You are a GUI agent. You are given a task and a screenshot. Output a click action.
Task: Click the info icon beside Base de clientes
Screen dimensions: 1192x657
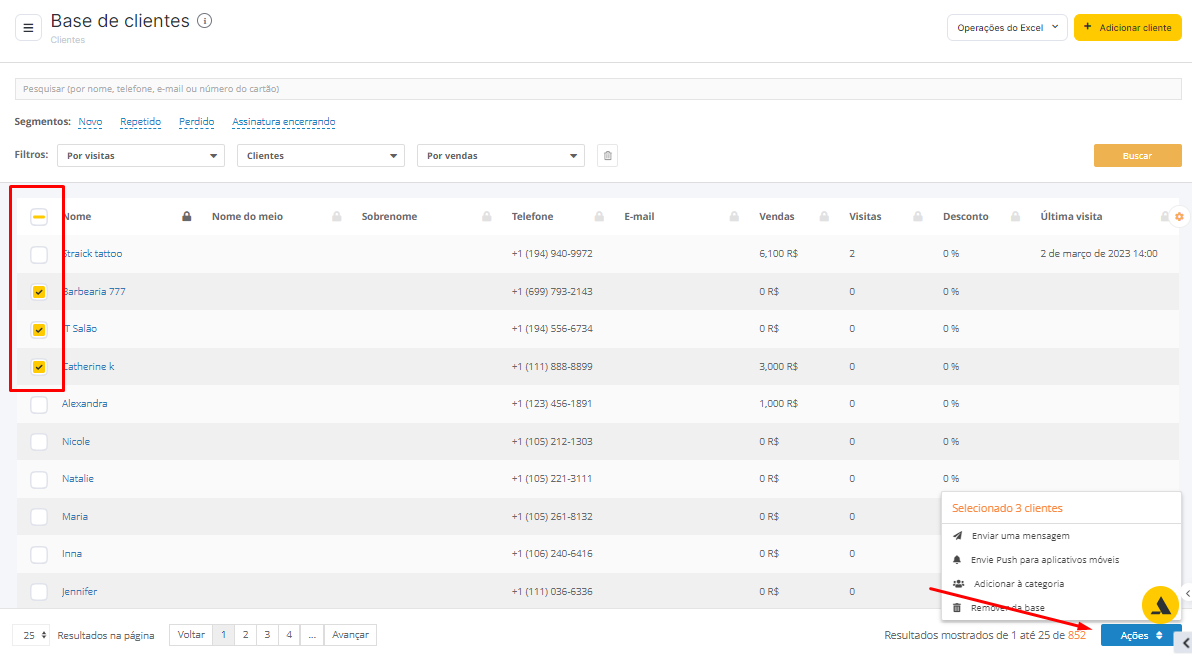point(204,21)
